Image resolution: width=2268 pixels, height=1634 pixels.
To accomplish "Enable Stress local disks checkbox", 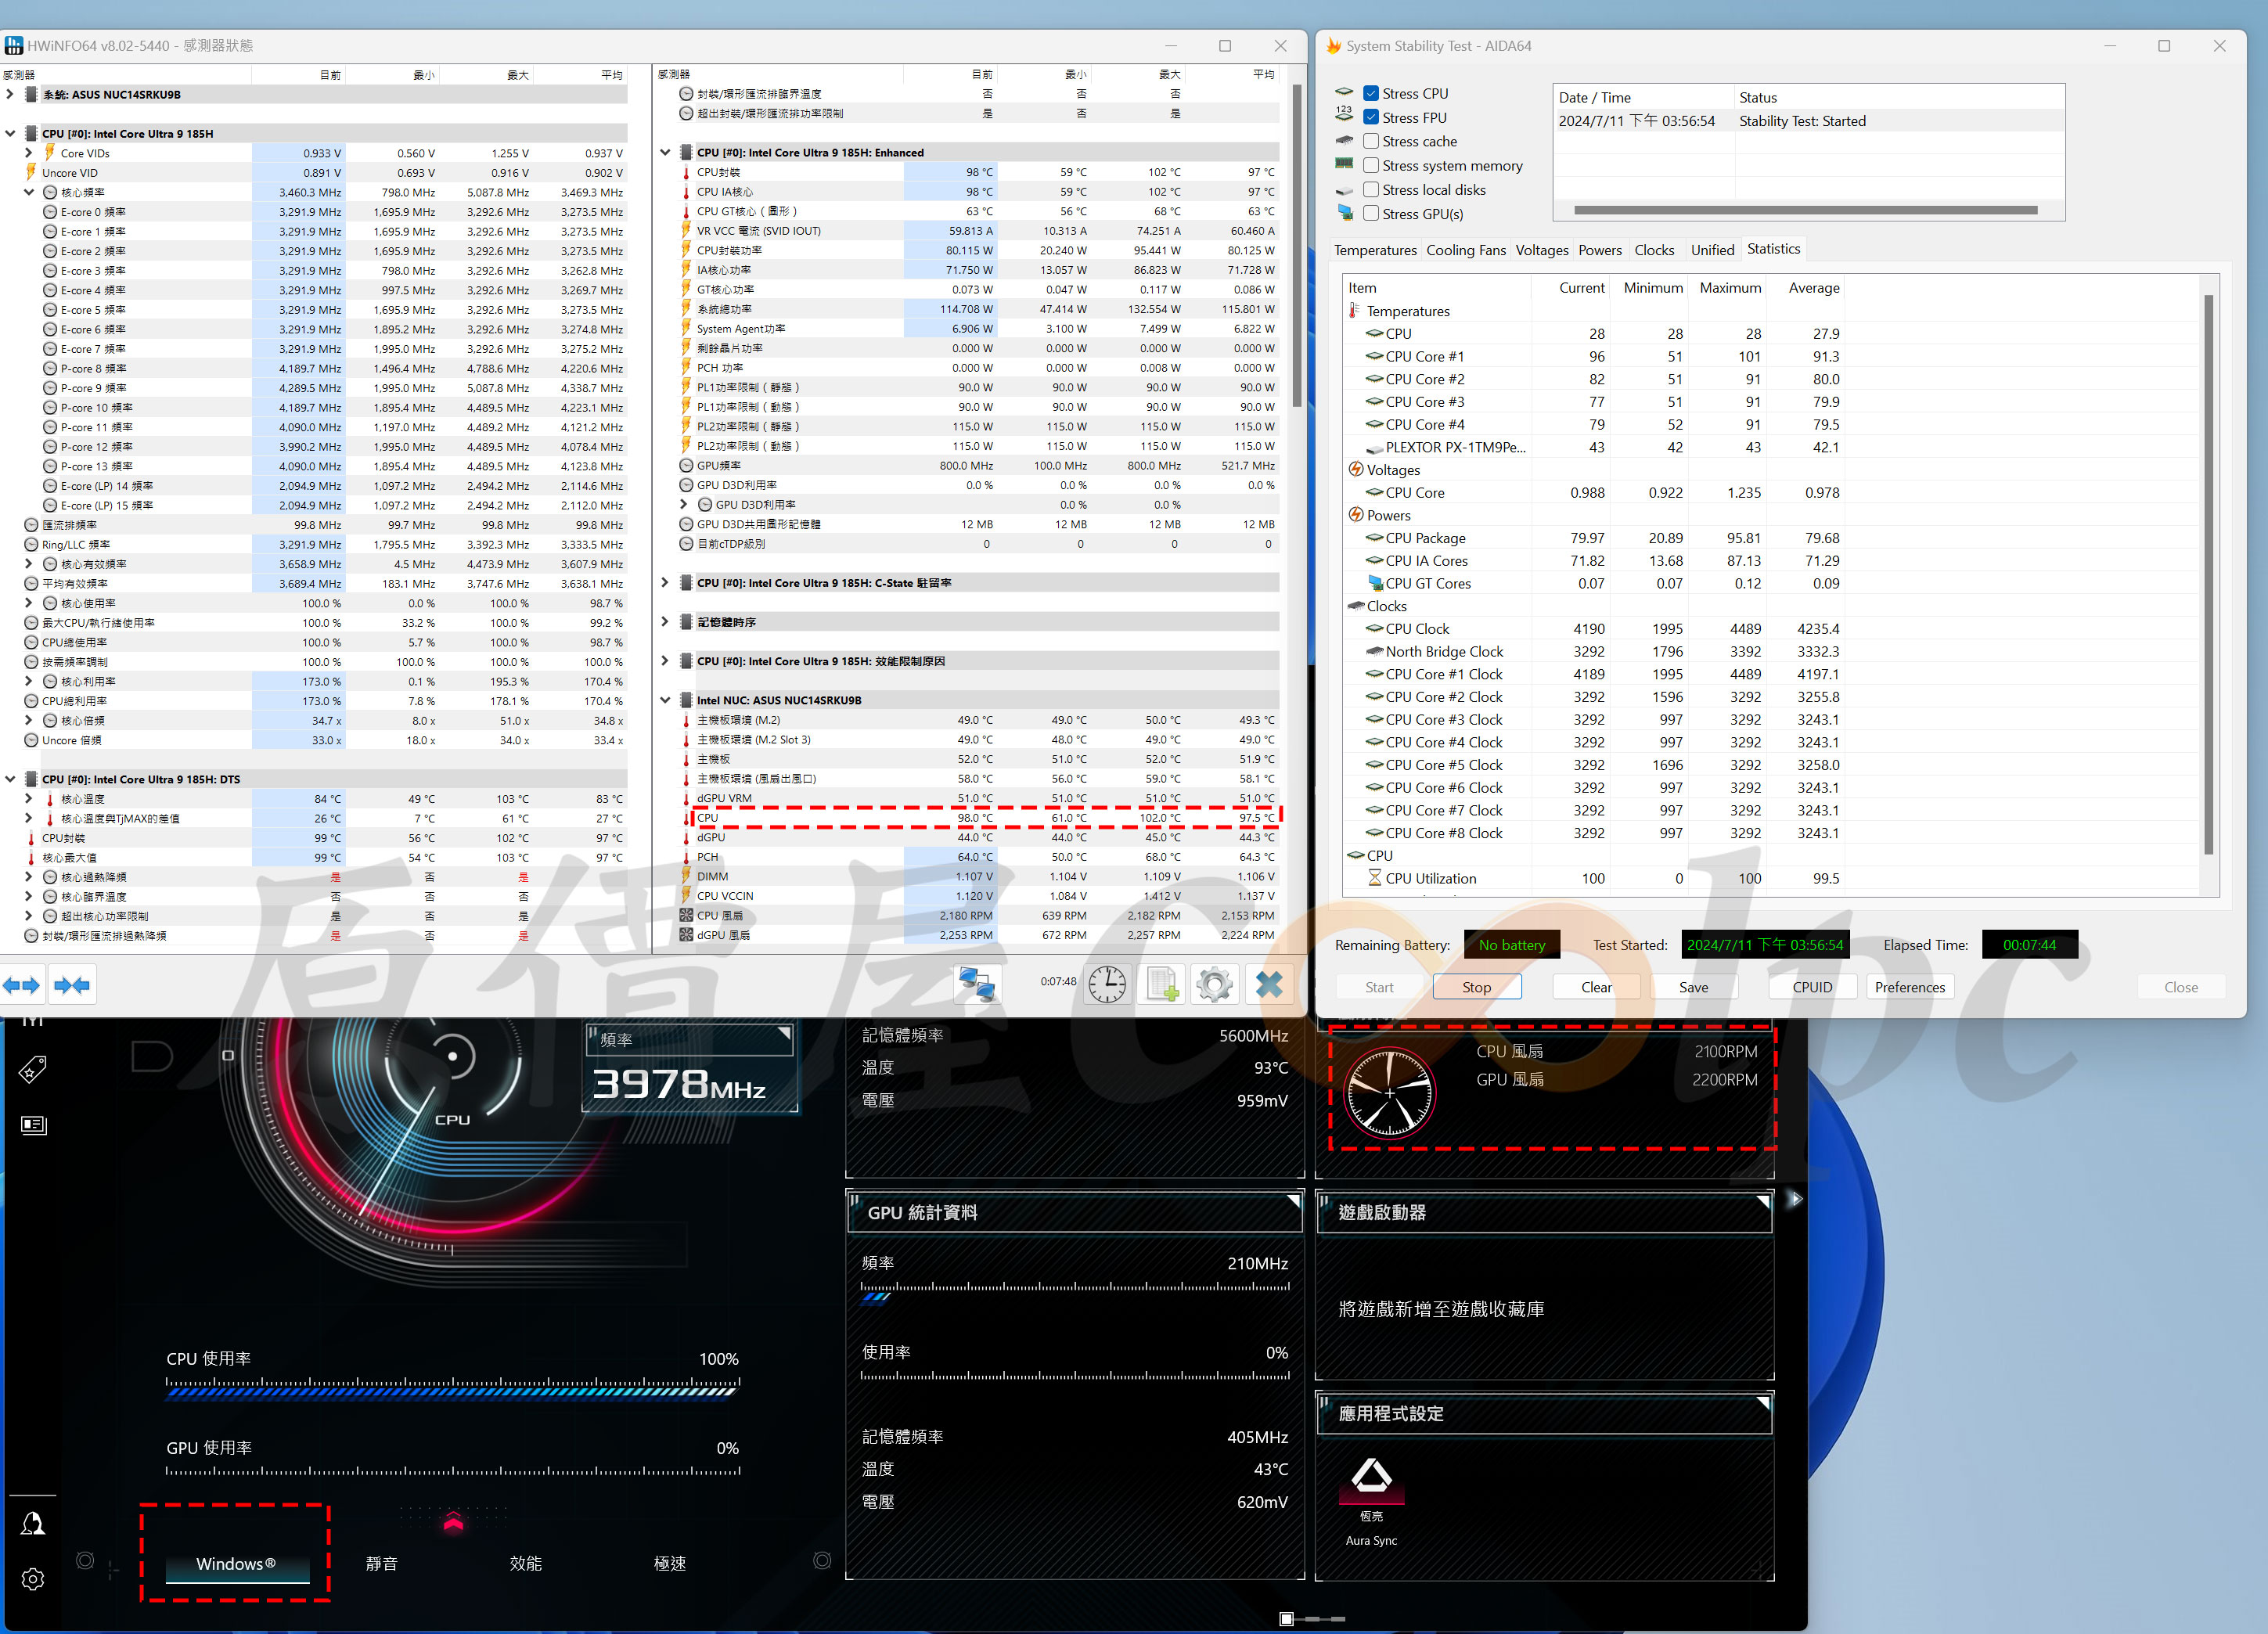I will click(1371, 189).
